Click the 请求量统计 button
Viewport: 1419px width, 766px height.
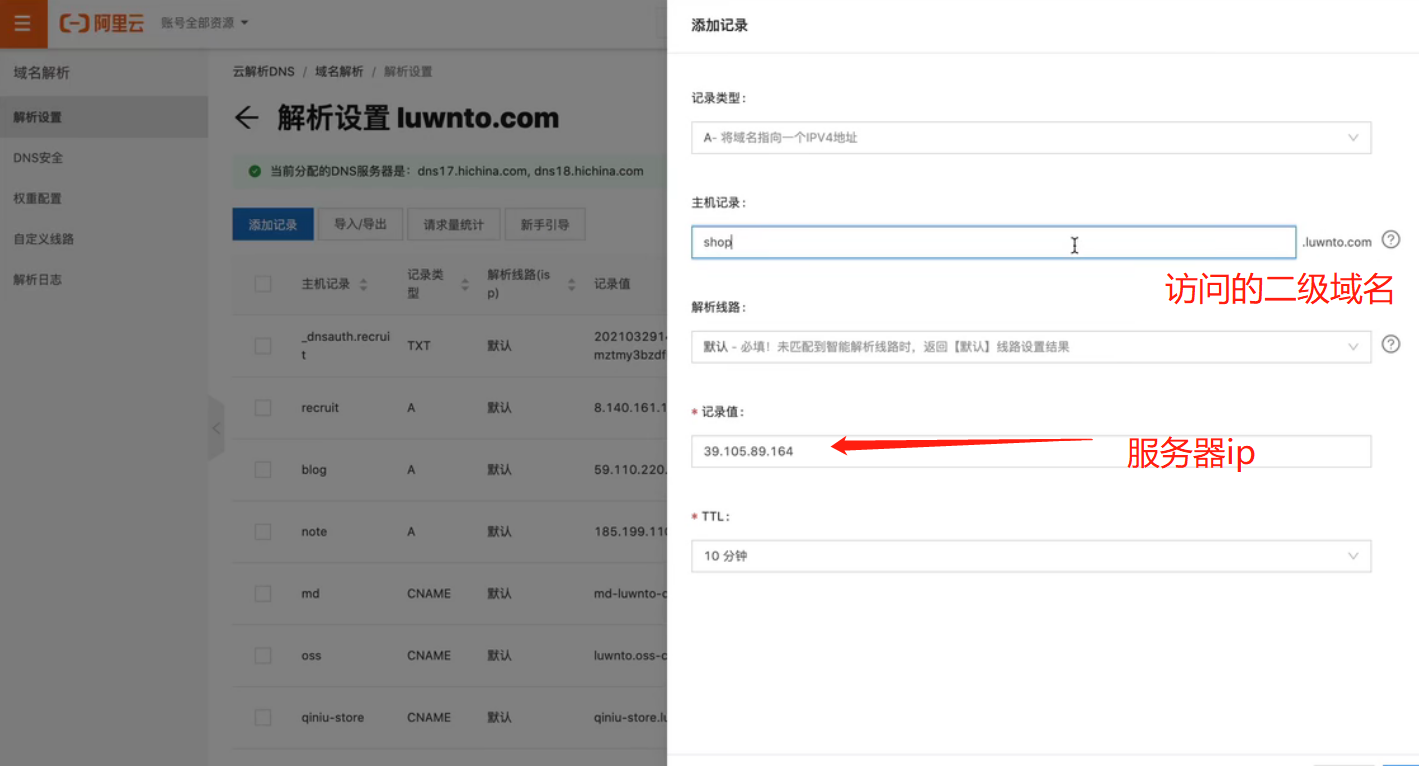pos(453,225)
